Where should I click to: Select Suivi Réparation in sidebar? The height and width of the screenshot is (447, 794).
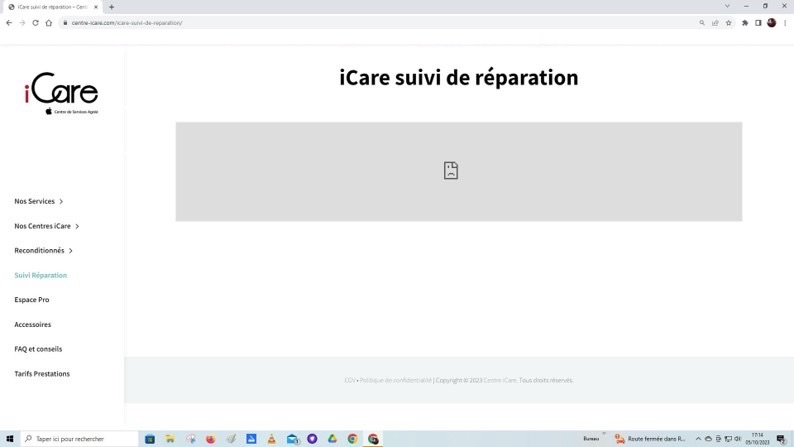tap(41, 275)
